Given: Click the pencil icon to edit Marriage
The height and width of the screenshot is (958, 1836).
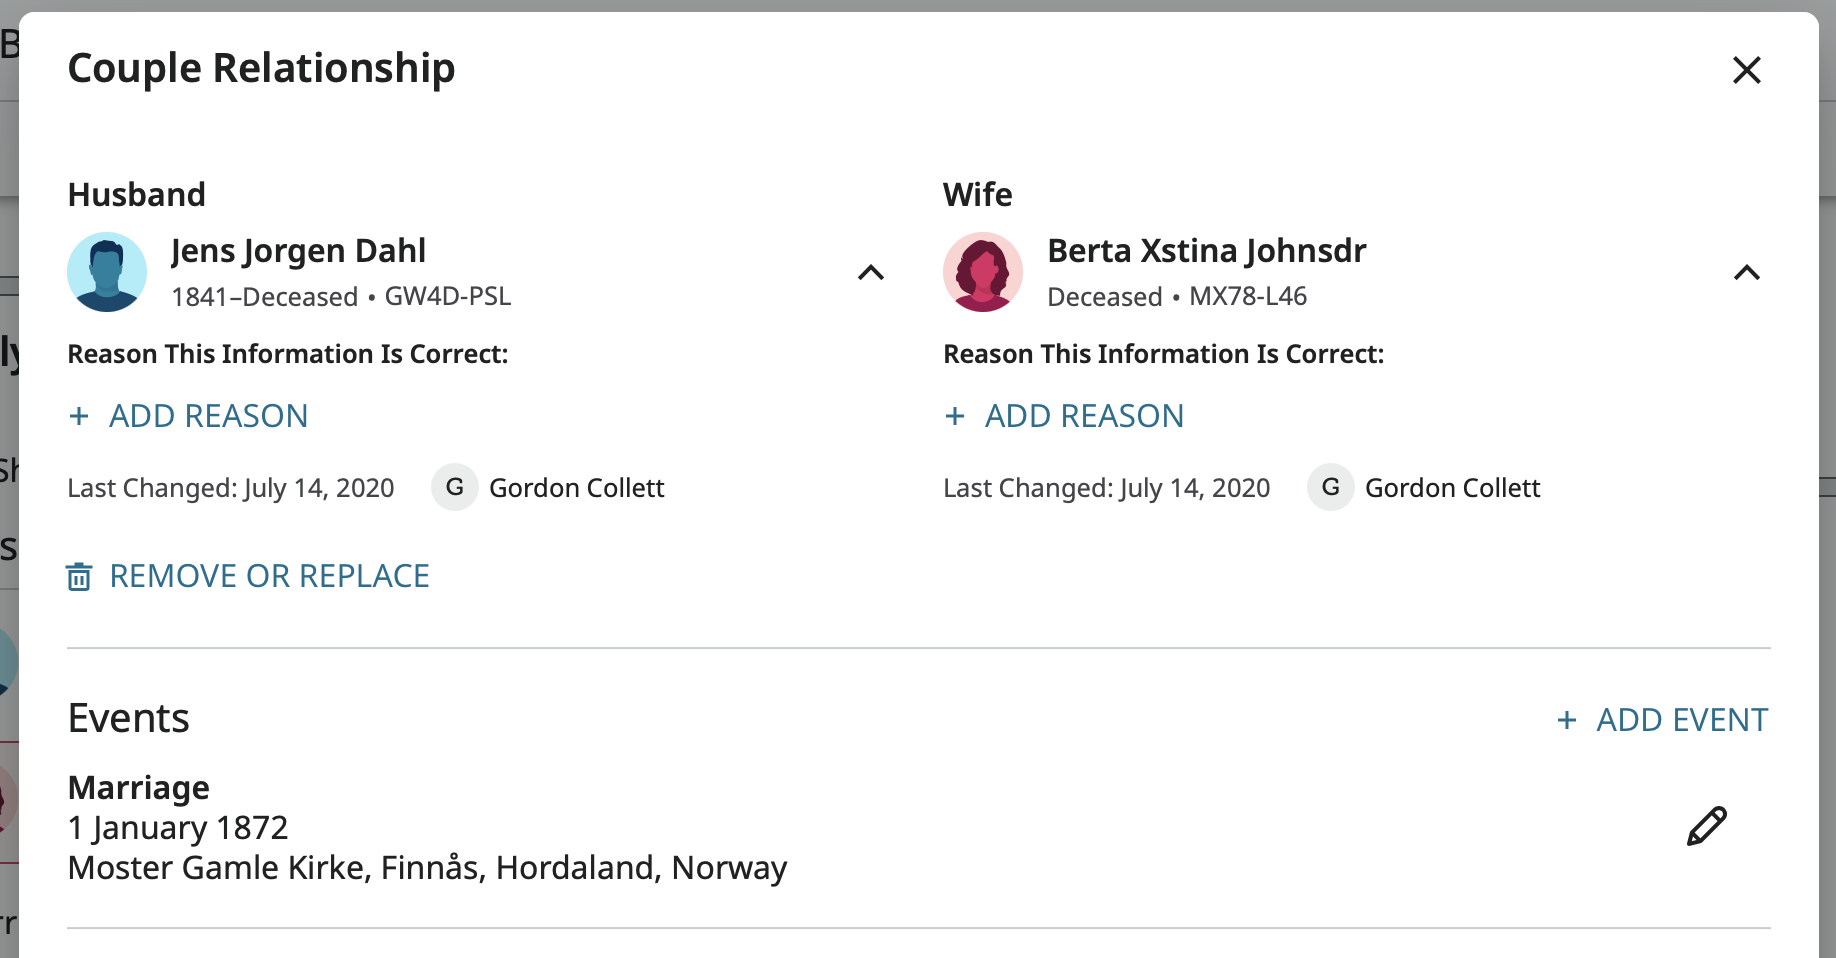Looking at the screenshot, I should (1706, 826).
